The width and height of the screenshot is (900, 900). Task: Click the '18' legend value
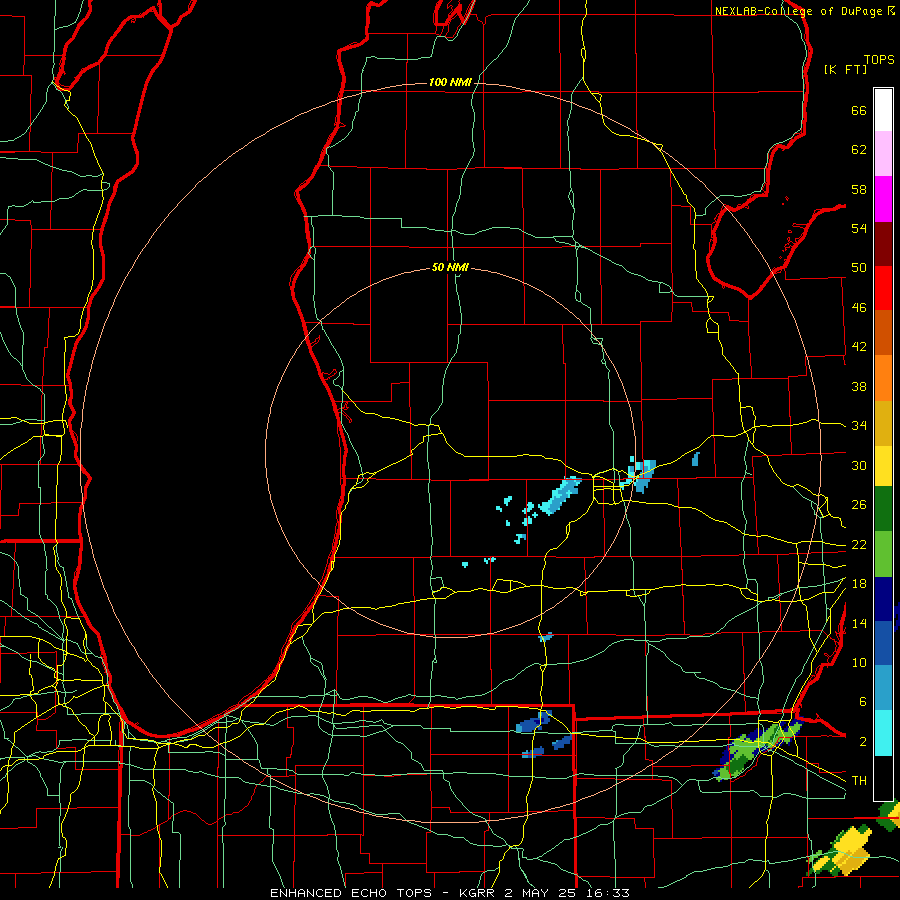click(859, 584)
